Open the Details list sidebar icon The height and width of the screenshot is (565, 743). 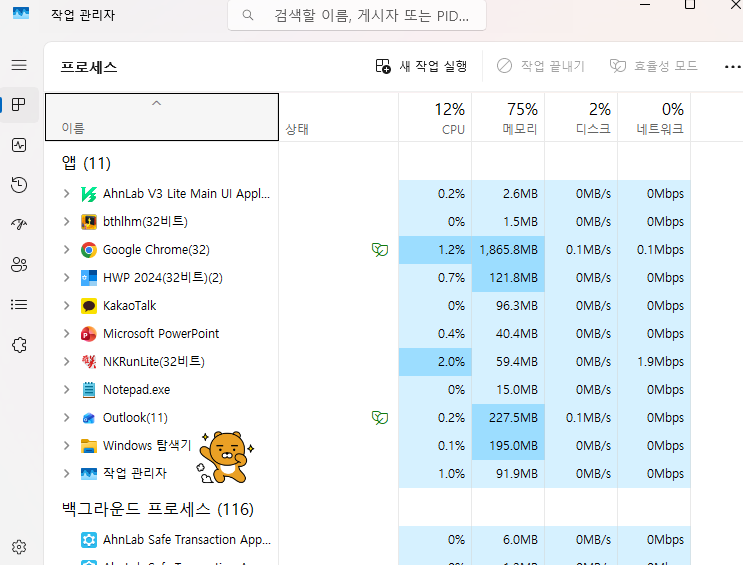19,304
